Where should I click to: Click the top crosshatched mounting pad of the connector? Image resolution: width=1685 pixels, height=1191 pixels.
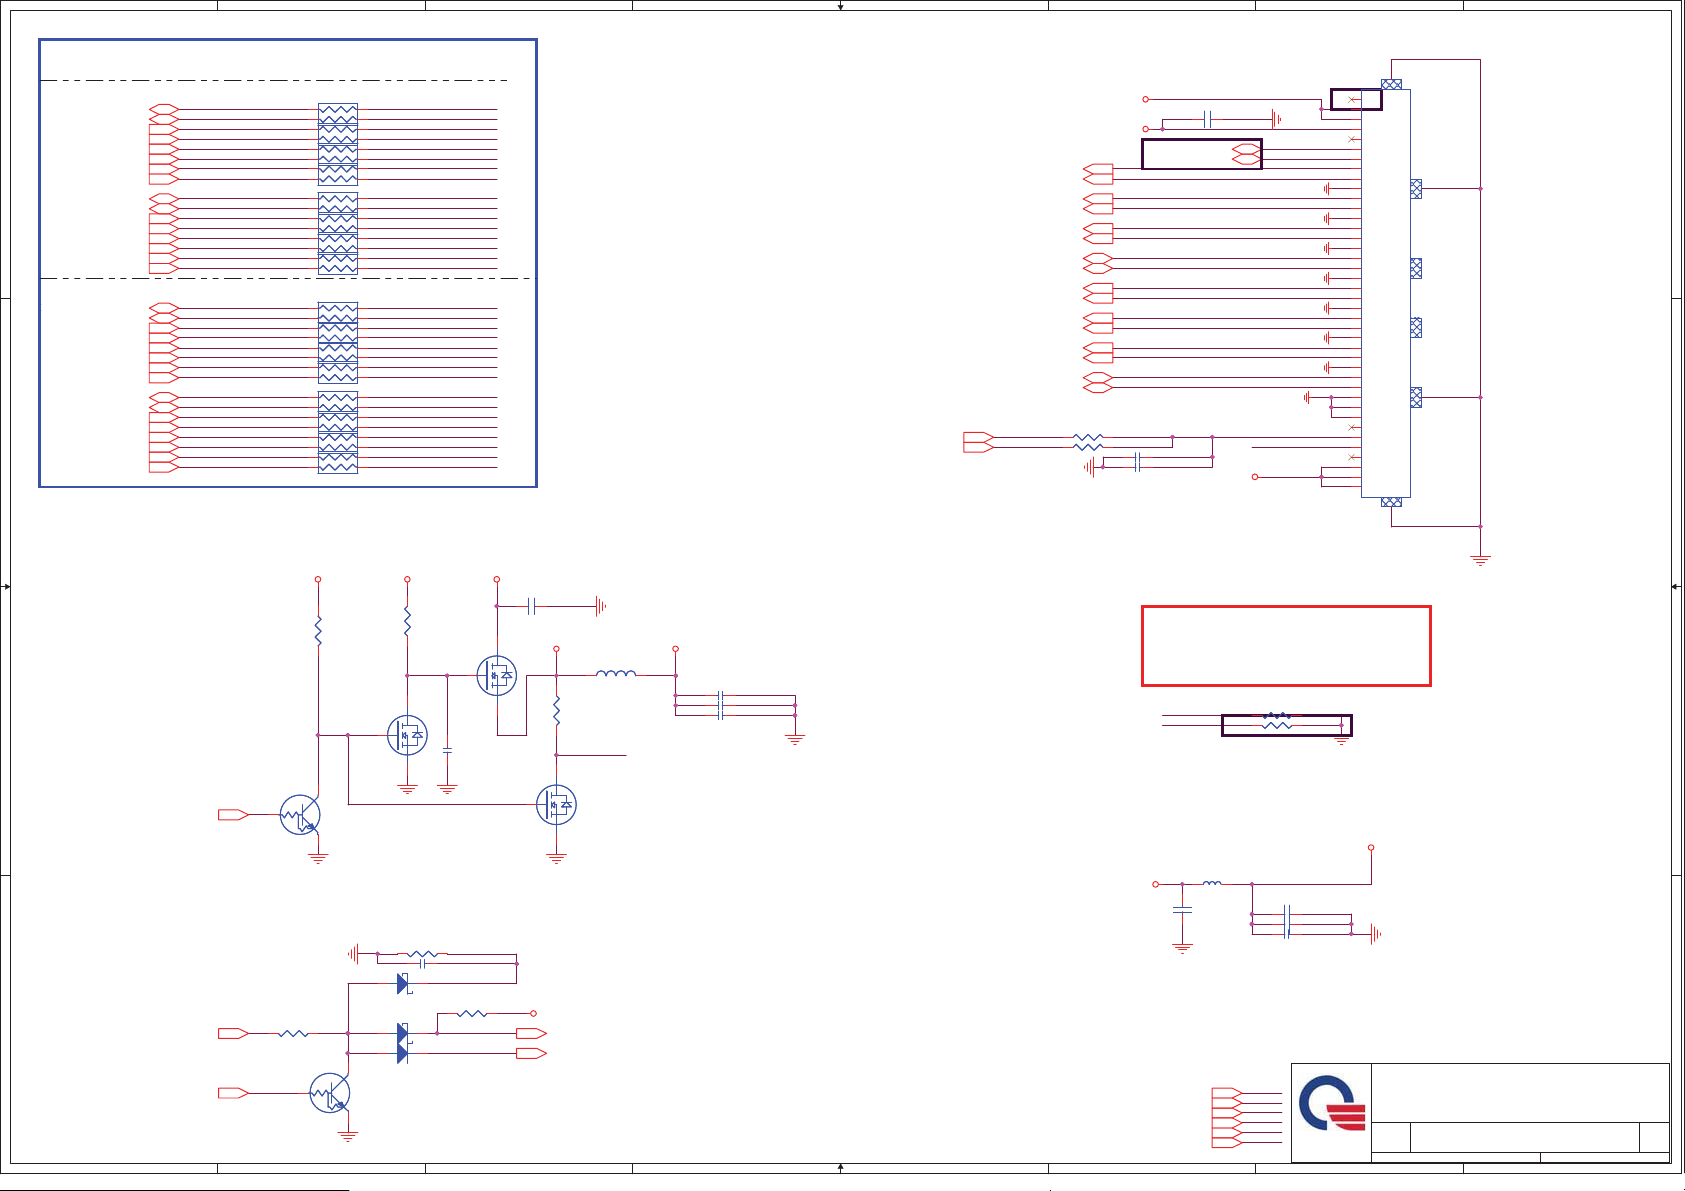[1391, 84]
